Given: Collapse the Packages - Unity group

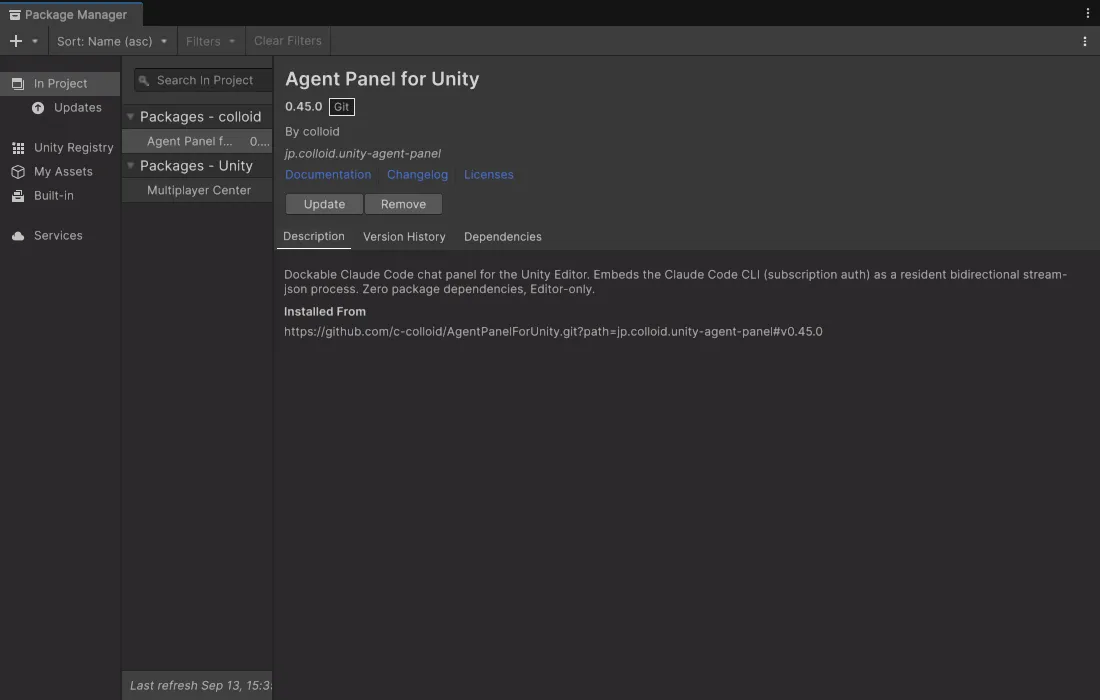Looking at the screenshot, I should click(x=130, y=166).
